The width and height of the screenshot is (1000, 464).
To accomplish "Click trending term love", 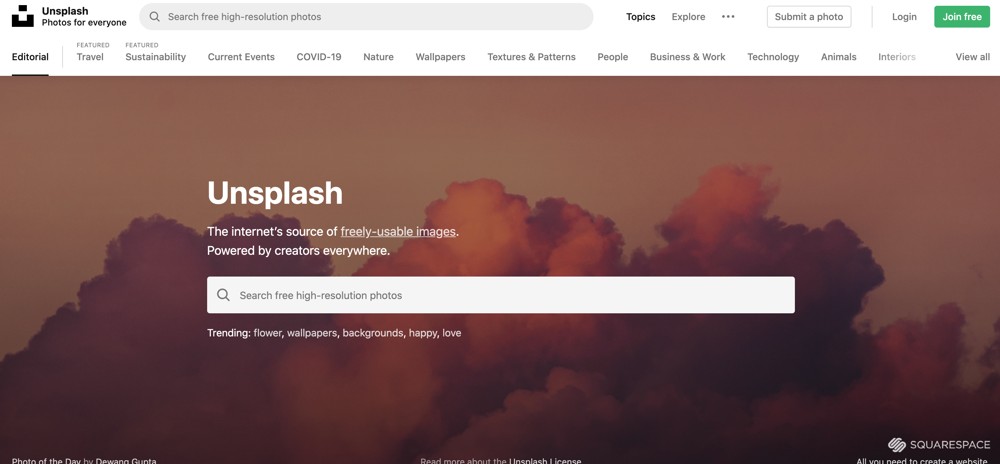I will 452,333.
